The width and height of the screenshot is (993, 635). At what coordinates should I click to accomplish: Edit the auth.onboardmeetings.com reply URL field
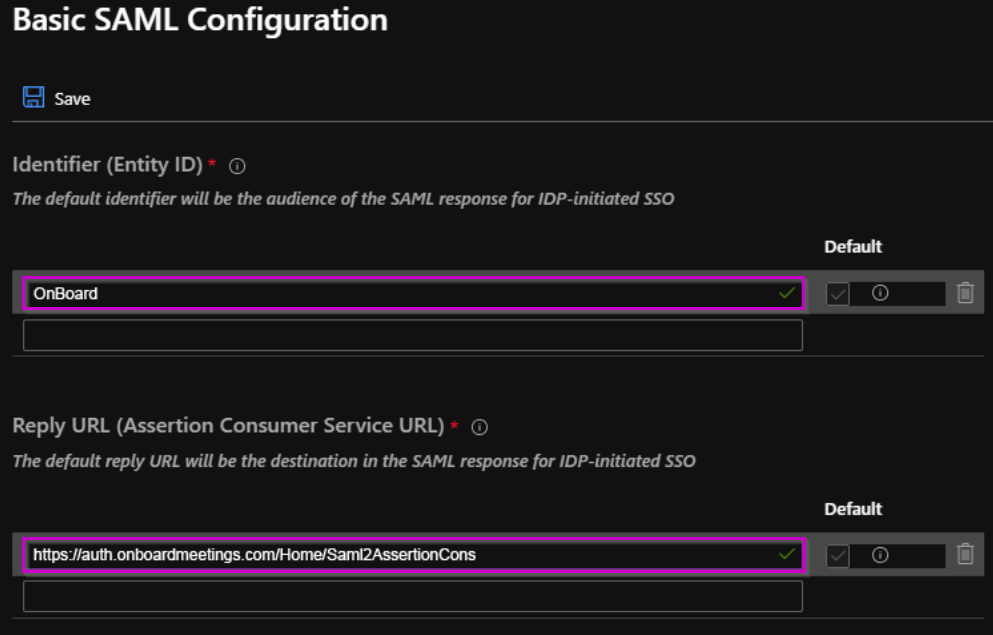coord(414,555)
